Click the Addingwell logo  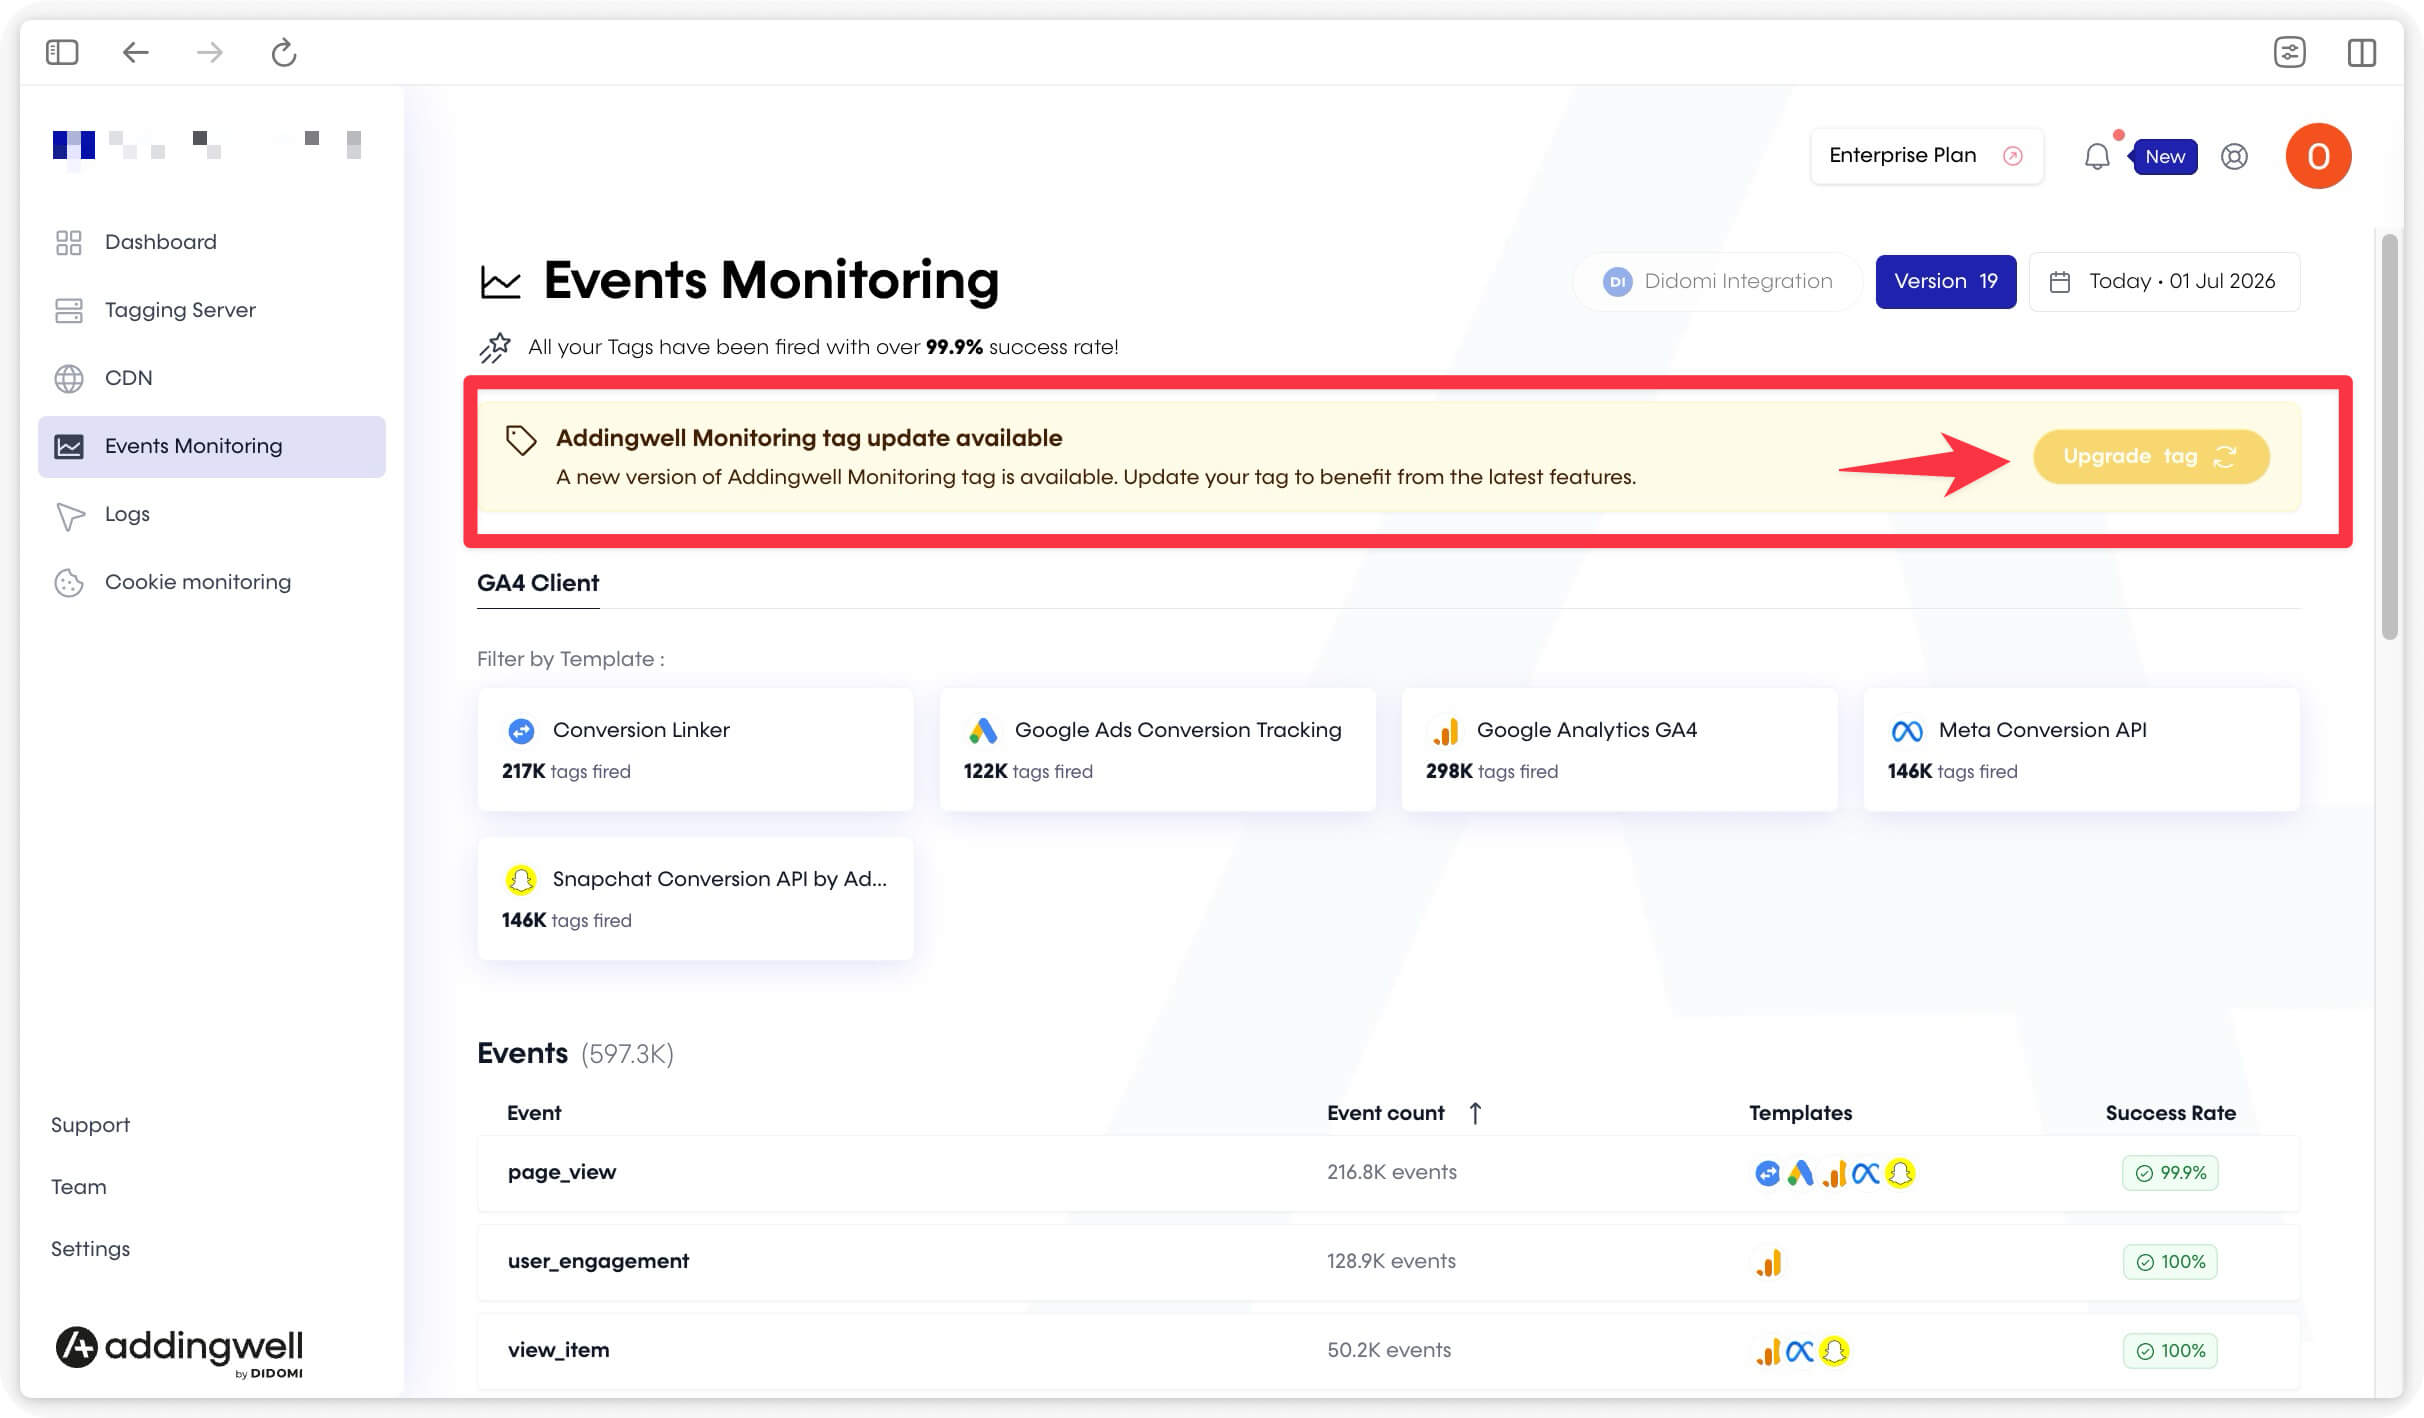click(x=179, y=1352)
